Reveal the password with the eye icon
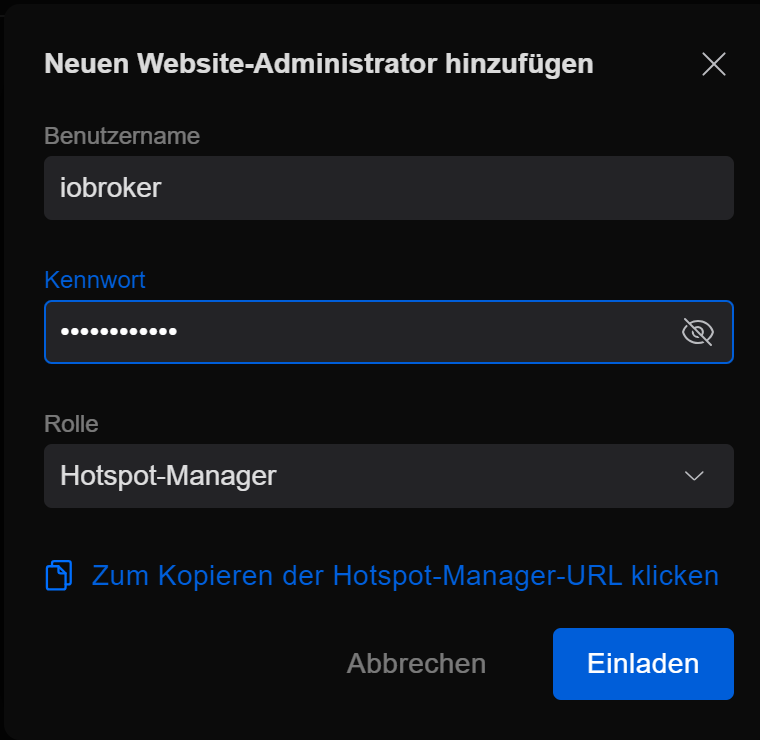This screenshot has width=760, height=740. (697, 332)
